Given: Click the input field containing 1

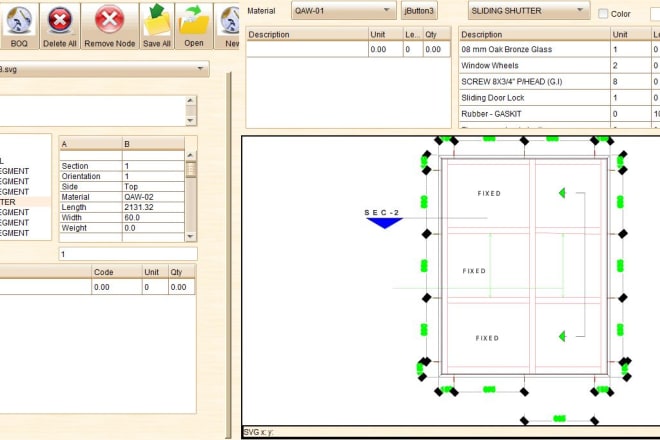Looking at the screenshot, I should point(128,255).
